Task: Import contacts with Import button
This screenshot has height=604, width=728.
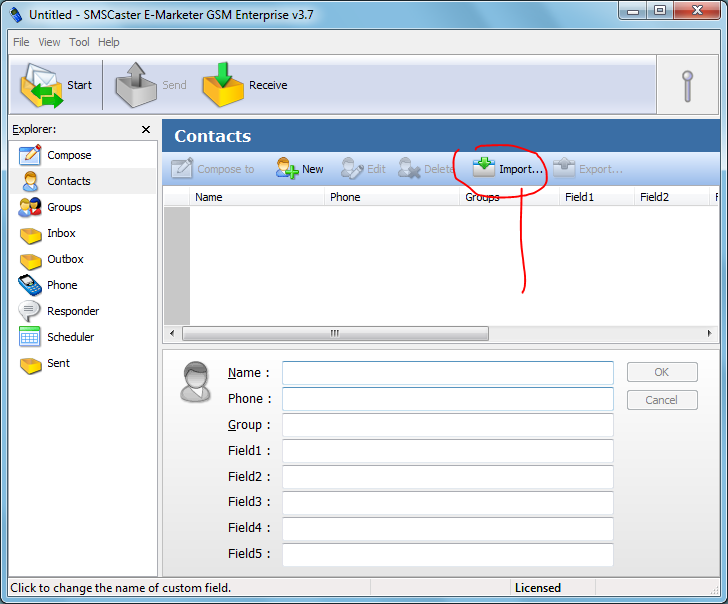Action: point(507,169)
